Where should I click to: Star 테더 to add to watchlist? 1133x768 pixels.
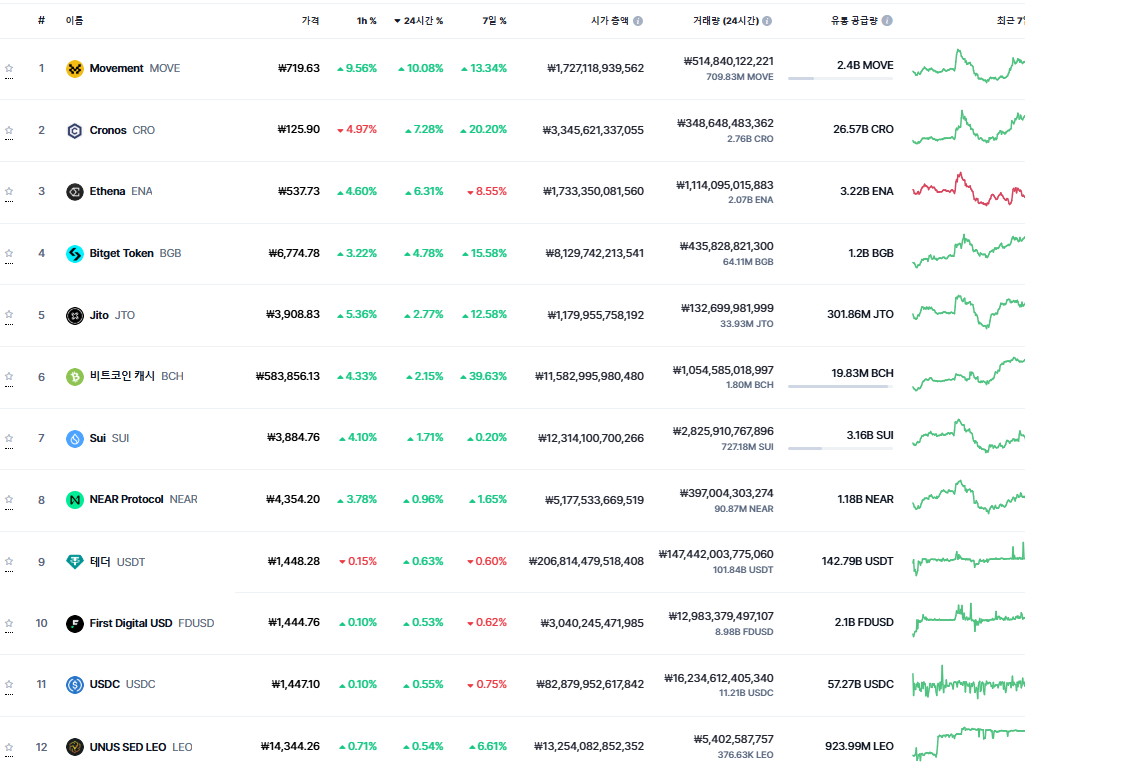click(x=9, y=562)
